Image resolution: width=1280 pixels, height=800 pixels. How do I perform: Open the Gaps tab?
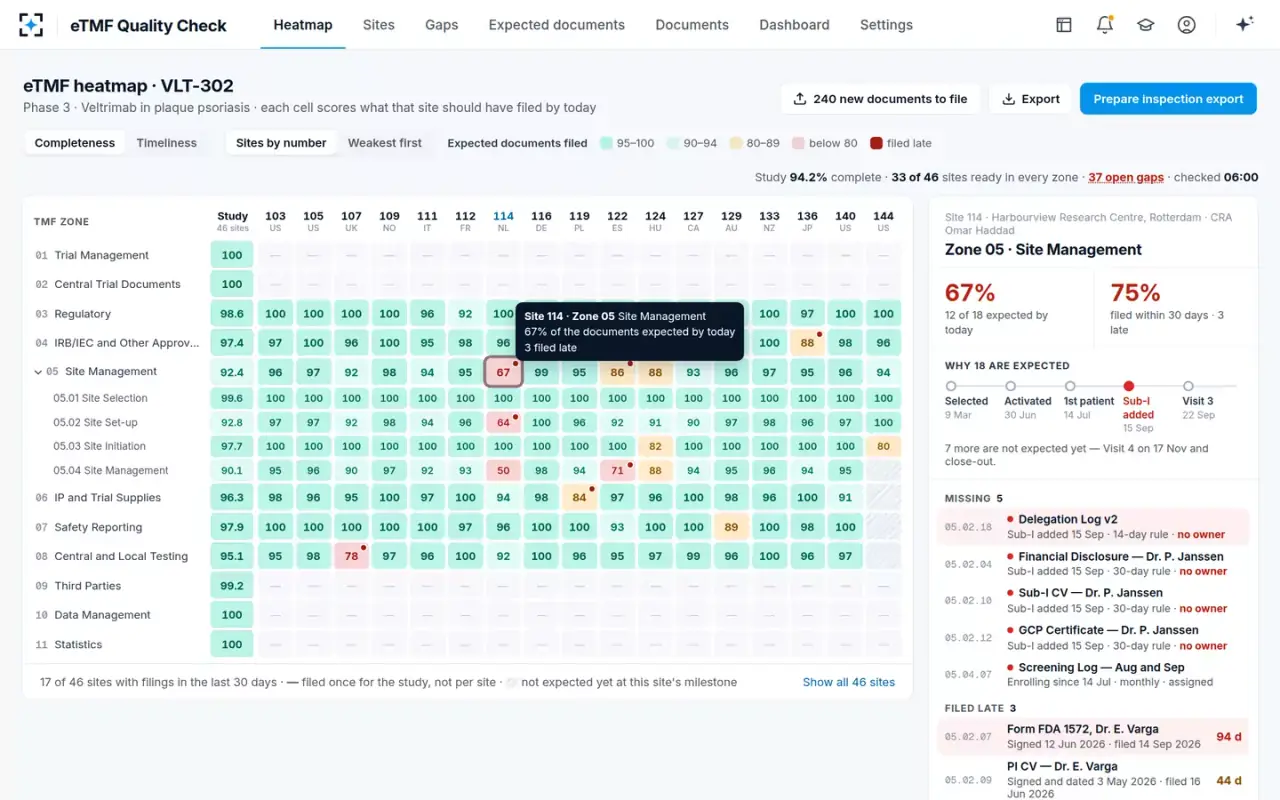(442, 25)
